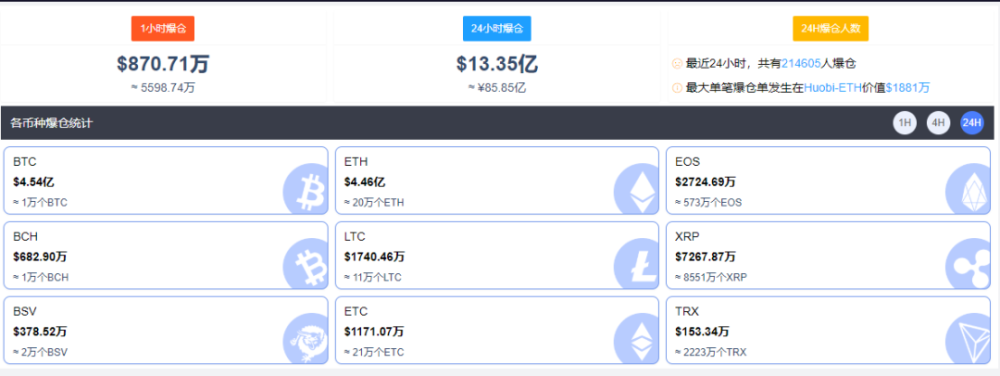Screen dimensions: 1000x376
Task: Open the XRP $7267.87万 liquidation card
Action: click(828, 255)
